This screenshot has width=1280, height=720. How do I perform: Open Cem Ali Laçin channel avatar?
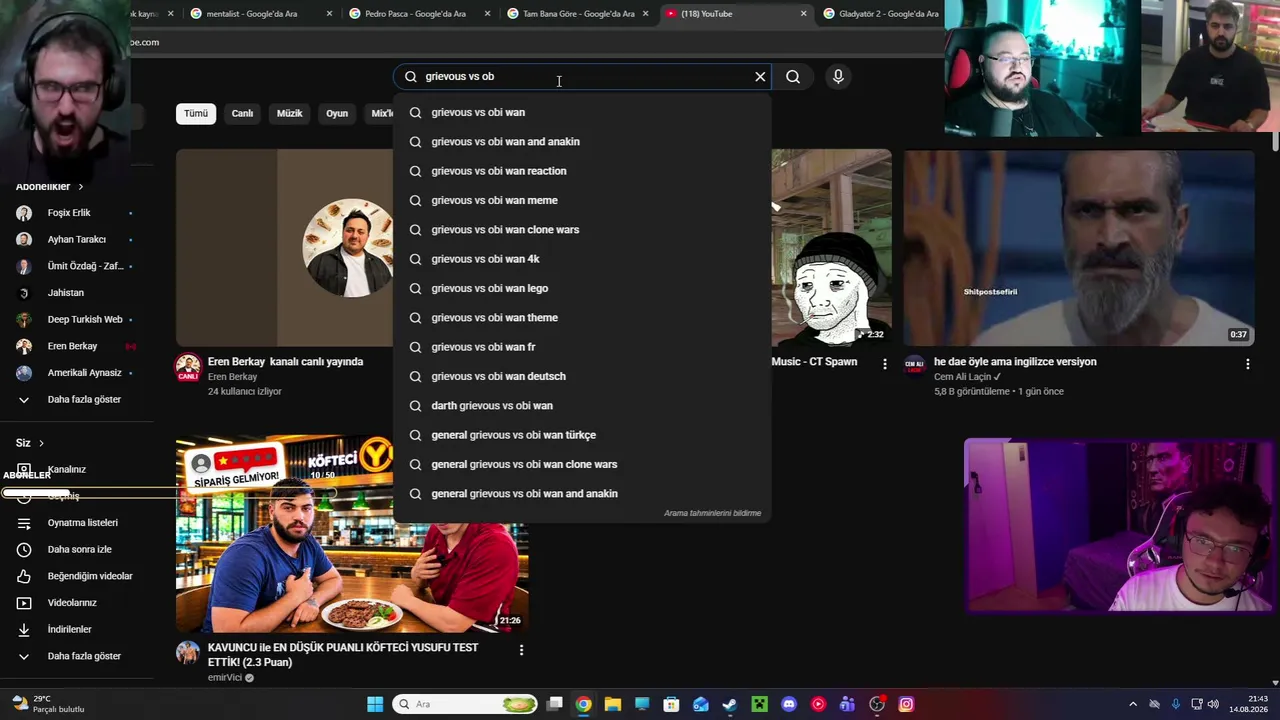tap(915, 366)
